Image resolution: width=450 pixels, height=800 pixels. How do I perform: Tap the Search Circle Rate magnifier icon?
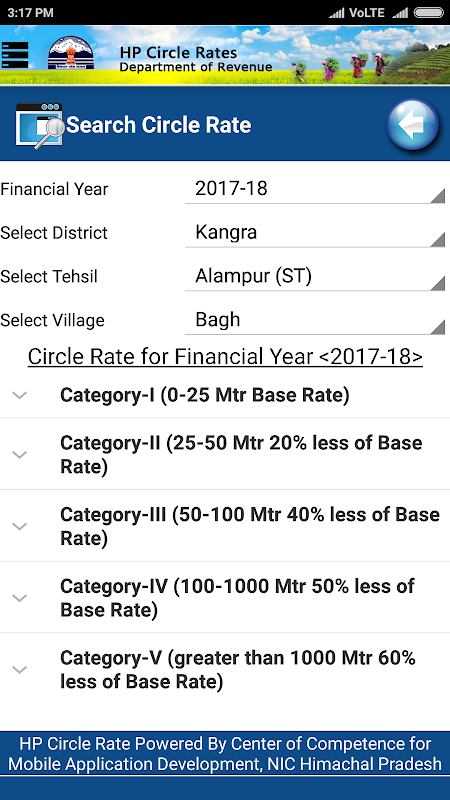coord(40,125)
